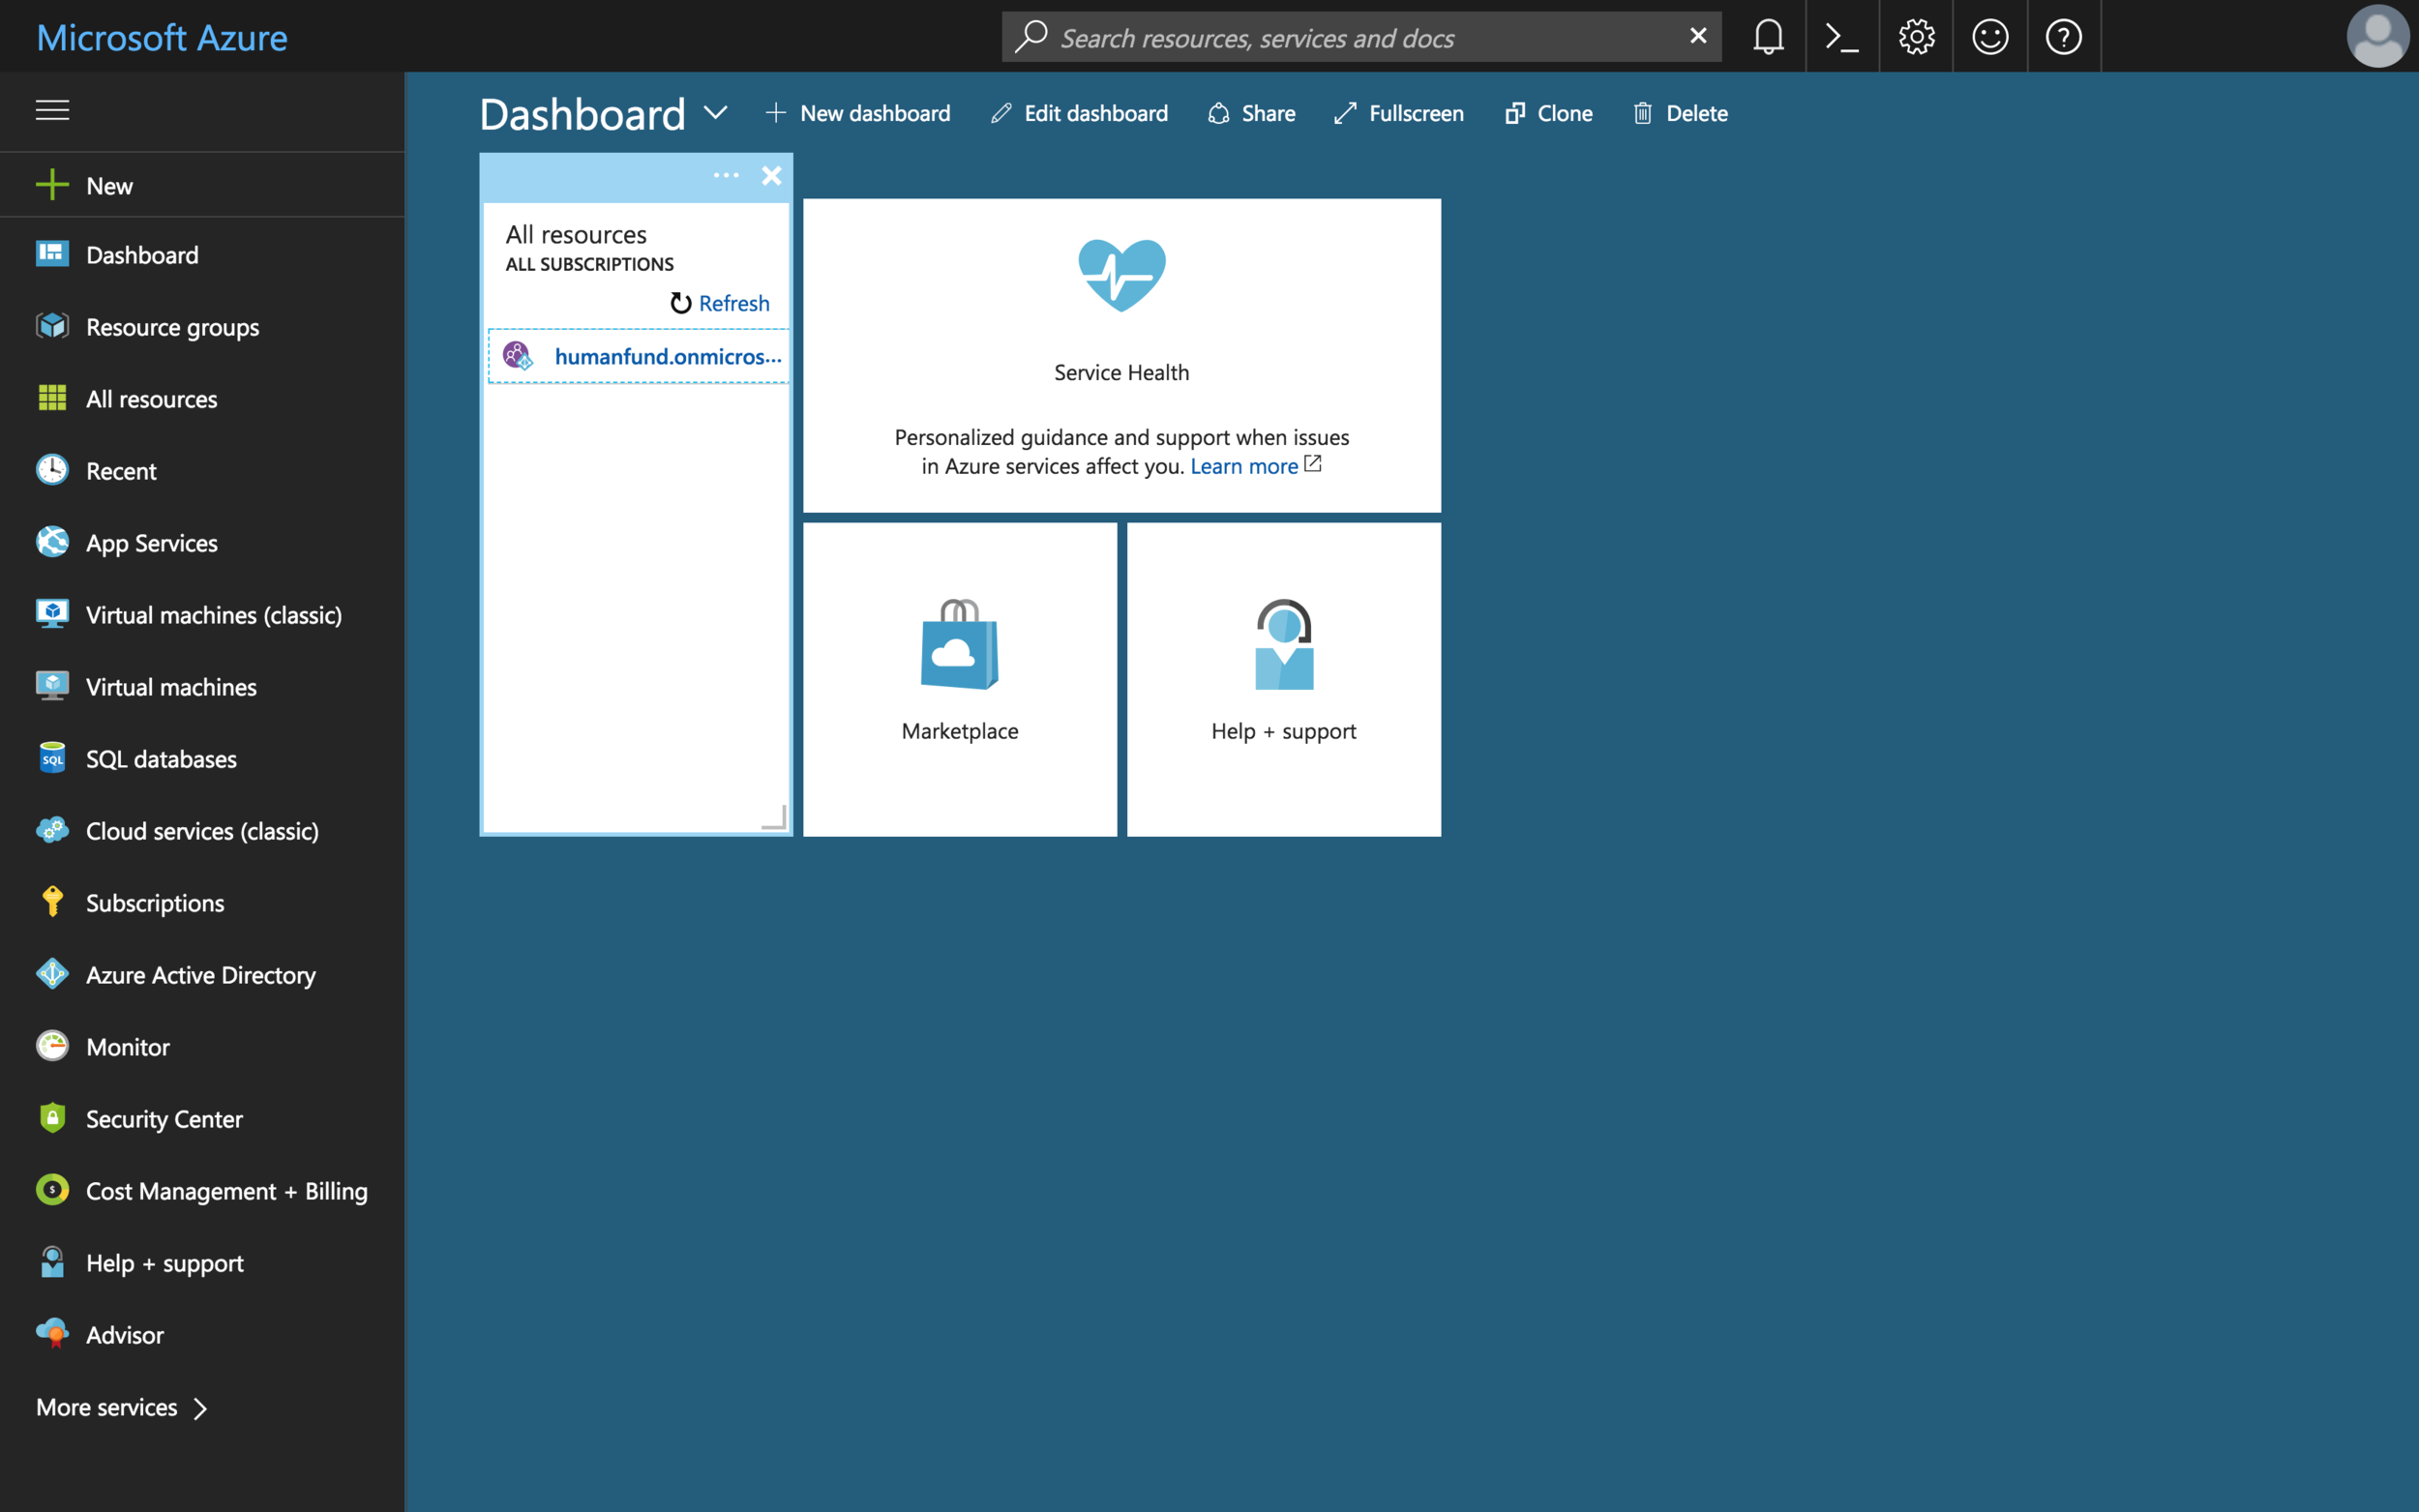Delete the current dashboard
2419x1512 pixels.
[1680, 113]
